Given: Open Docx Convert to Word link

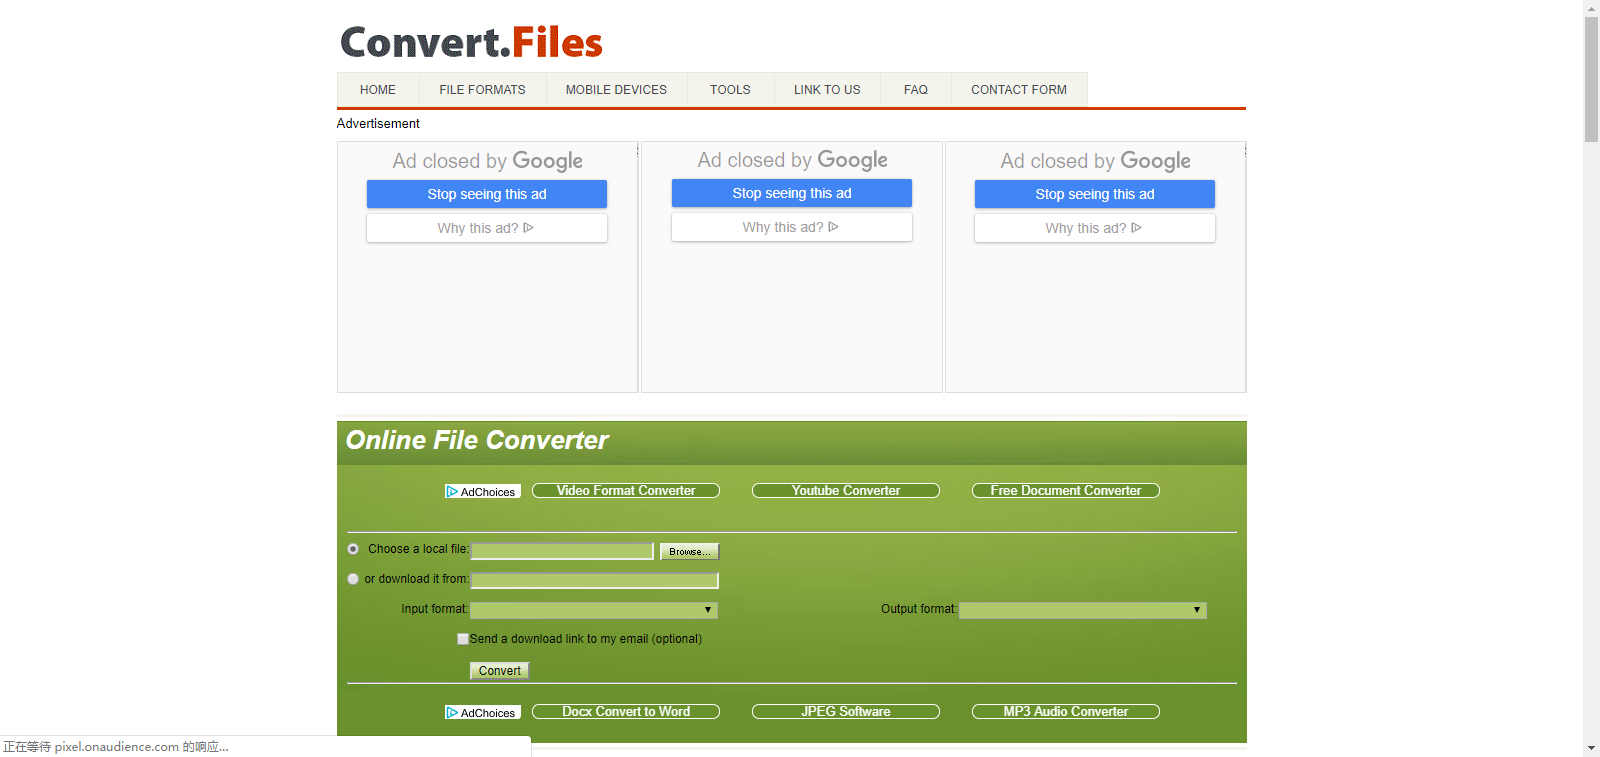Looking at the screenshot, I should click(x=626, y=711).
